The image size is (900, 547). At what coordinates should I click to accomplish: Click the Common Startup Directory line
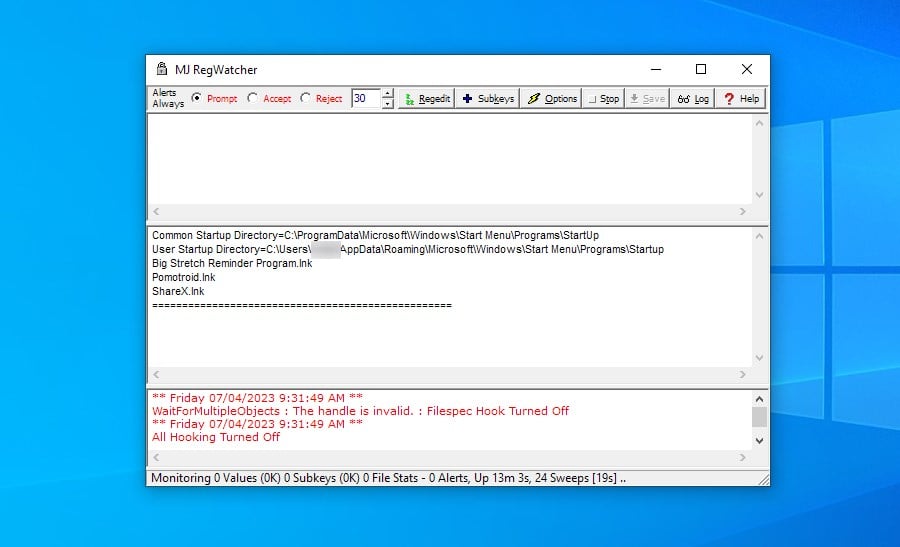[x=375, y=235]
